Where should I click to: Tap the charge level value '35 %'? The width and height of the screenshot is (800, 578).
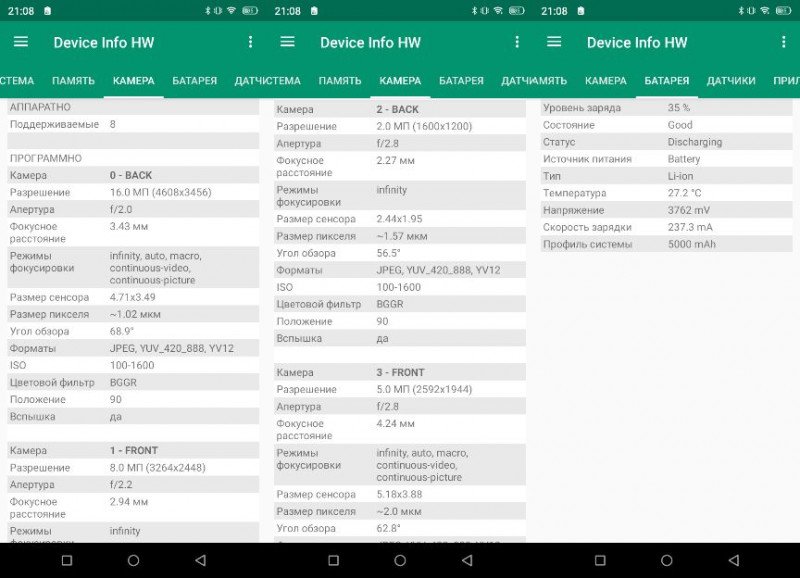[x=679, y=108]
